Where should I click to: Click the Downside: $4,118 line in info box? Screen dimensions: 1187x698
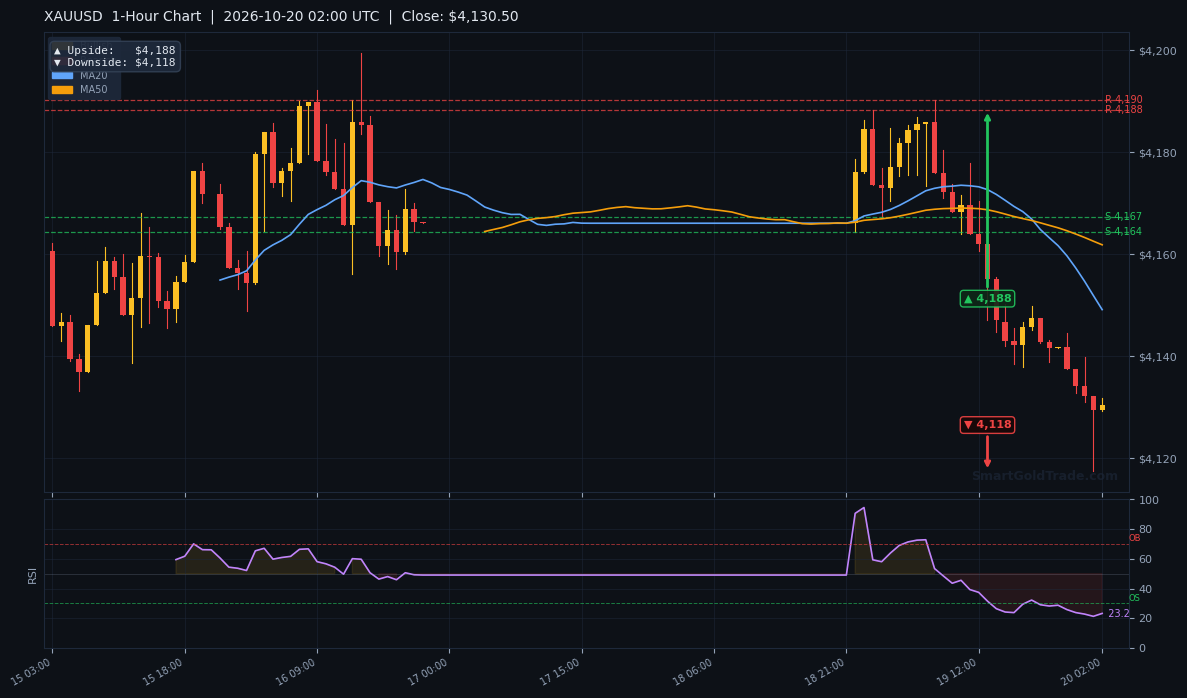[x=114, y=63]
